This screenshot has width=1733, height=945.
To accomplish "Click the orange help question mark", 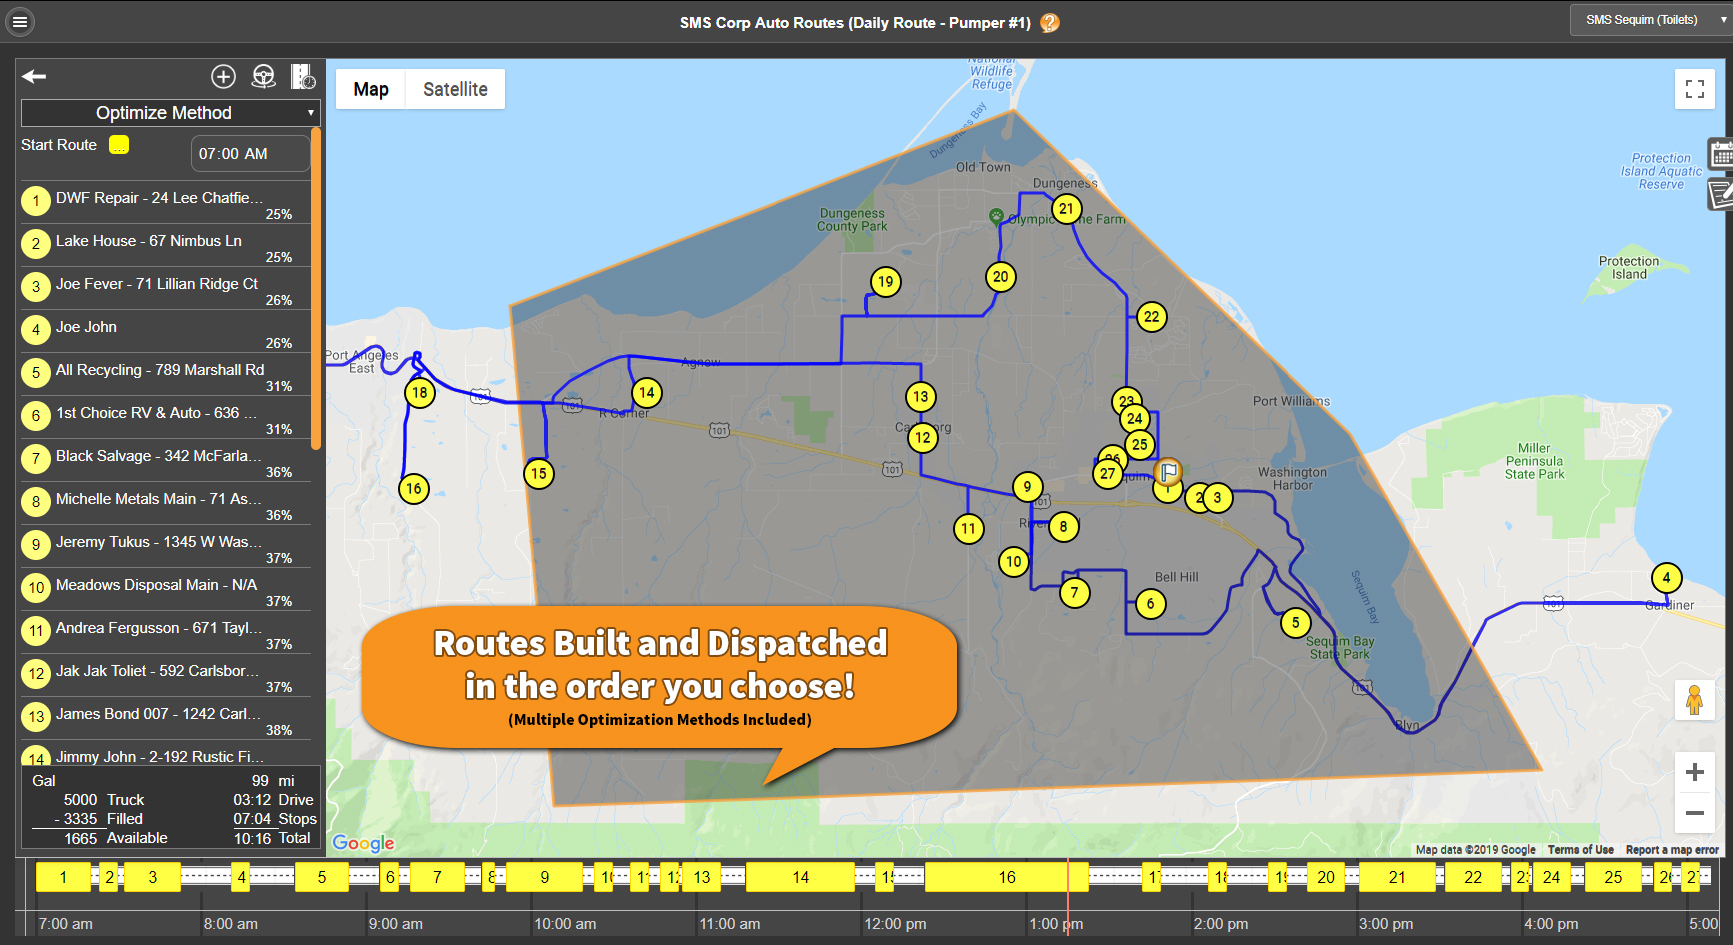I will tap(1049, 23).
